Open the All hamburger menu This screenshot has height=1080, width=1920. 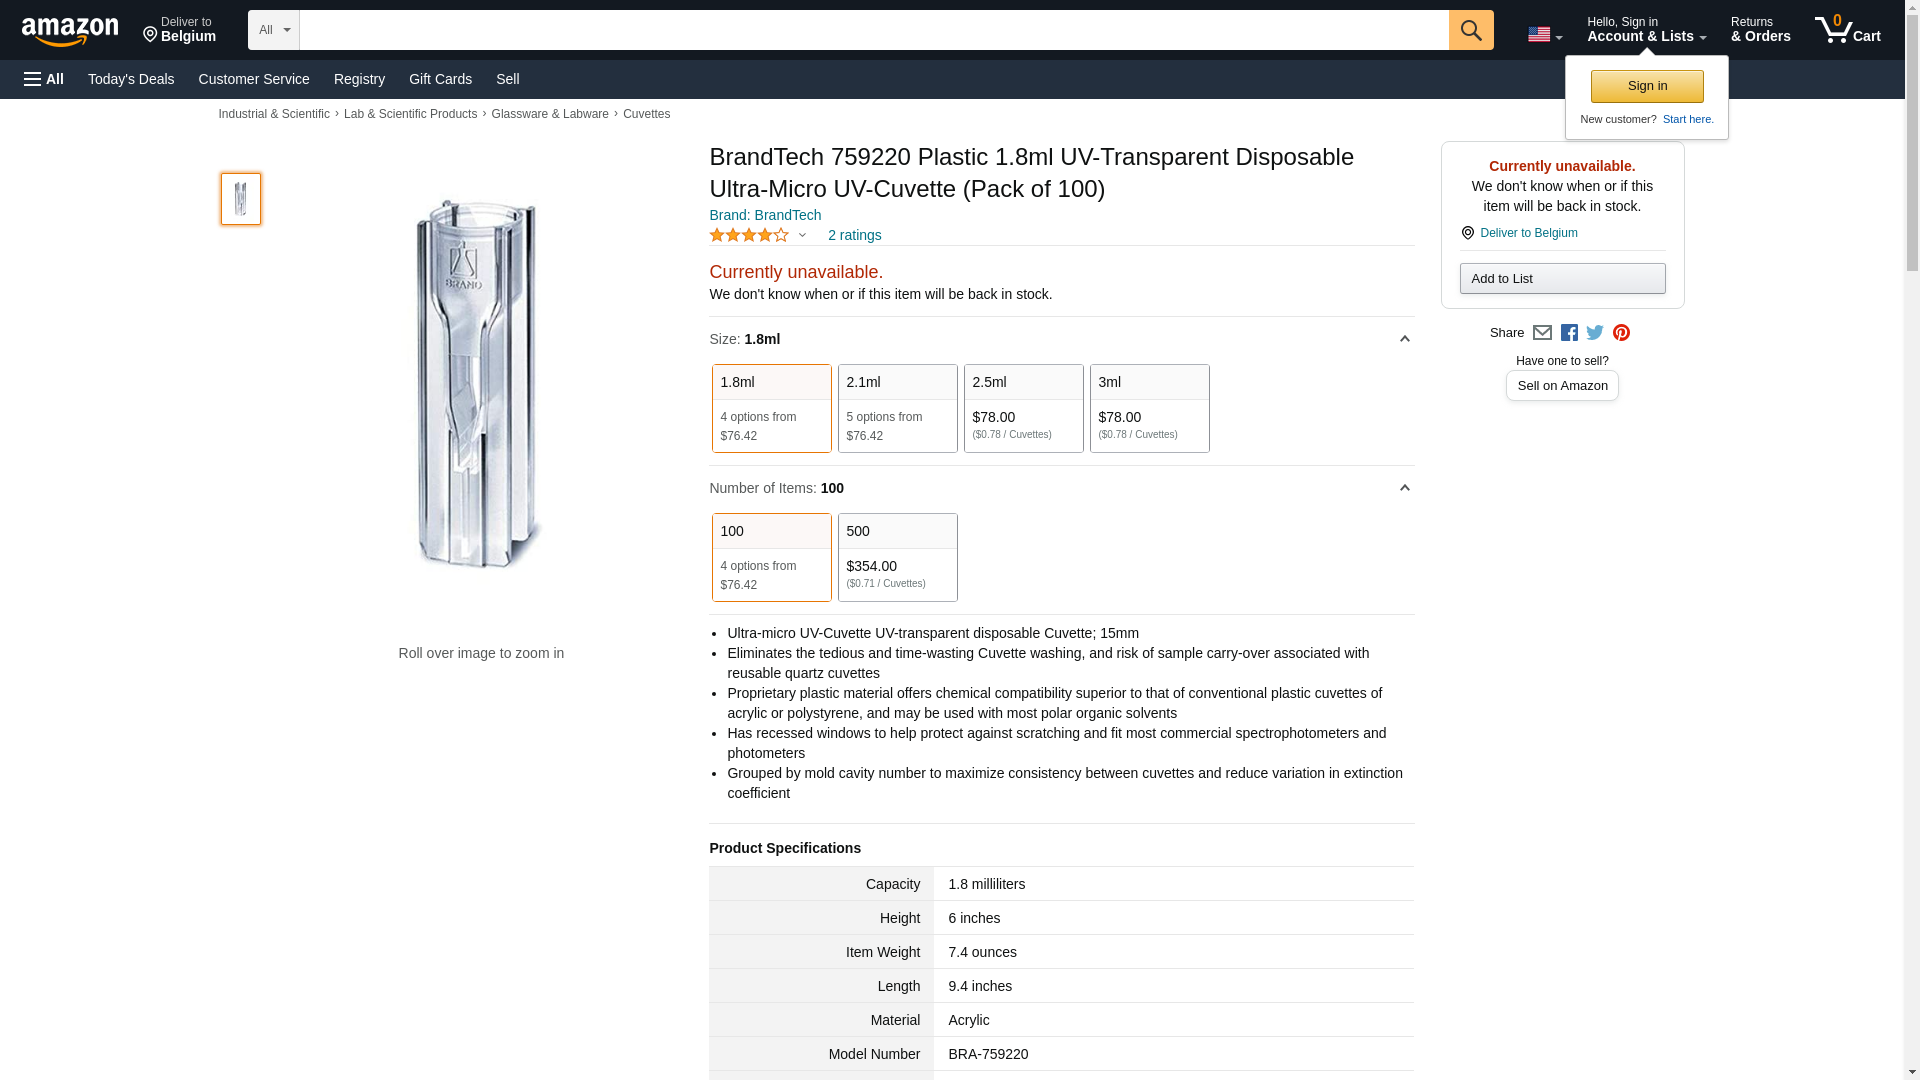click(x=44, y=79)
